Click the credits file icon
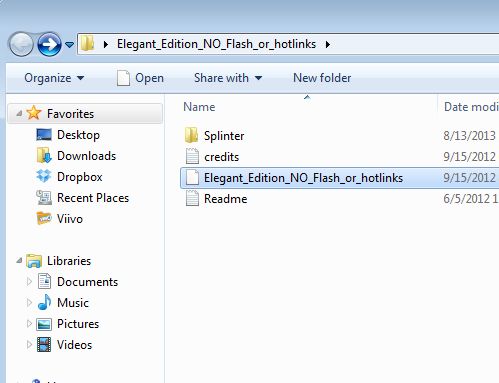499x383 pixels. (x=192, y=156)
